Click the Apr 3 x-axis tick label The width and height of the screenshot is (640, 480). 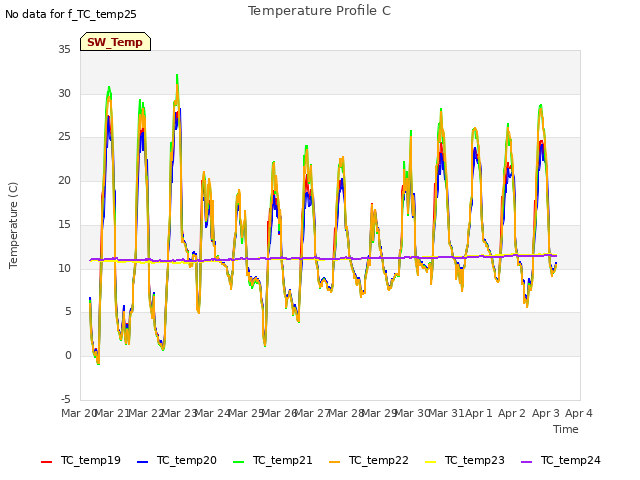[546, 413]
